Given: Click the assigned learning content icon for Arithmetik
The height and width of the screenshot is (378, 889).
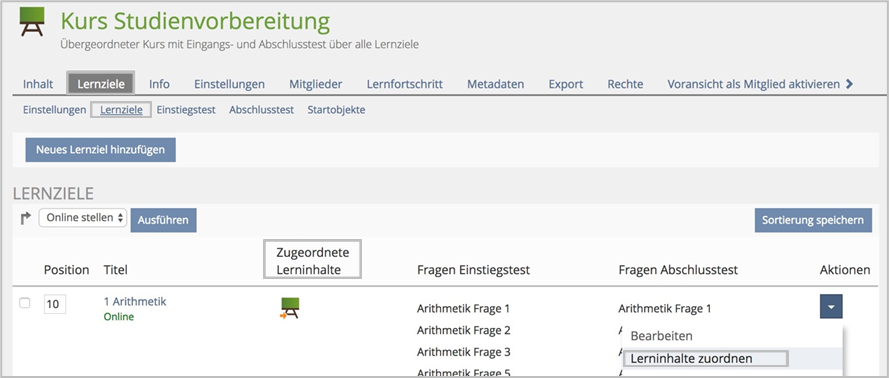Looking at the screenshot, I should tap(290, 308).
